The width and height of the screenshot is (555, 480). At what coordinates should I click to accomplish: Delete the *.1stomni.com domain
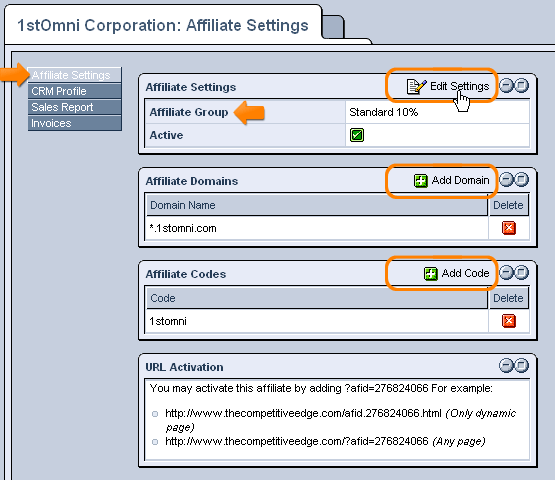(509, 228)
